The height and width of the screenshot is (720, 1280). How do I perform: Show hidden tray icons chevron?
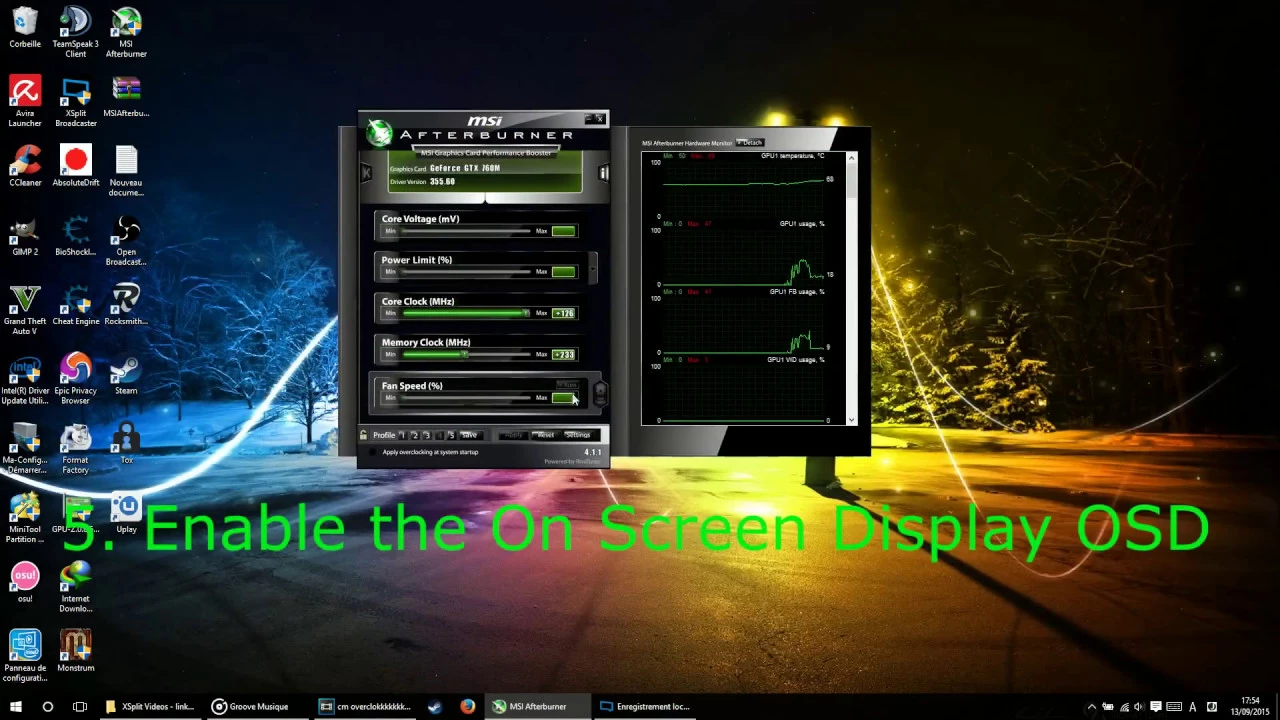pyautogui.click(x=1092, y=706)
